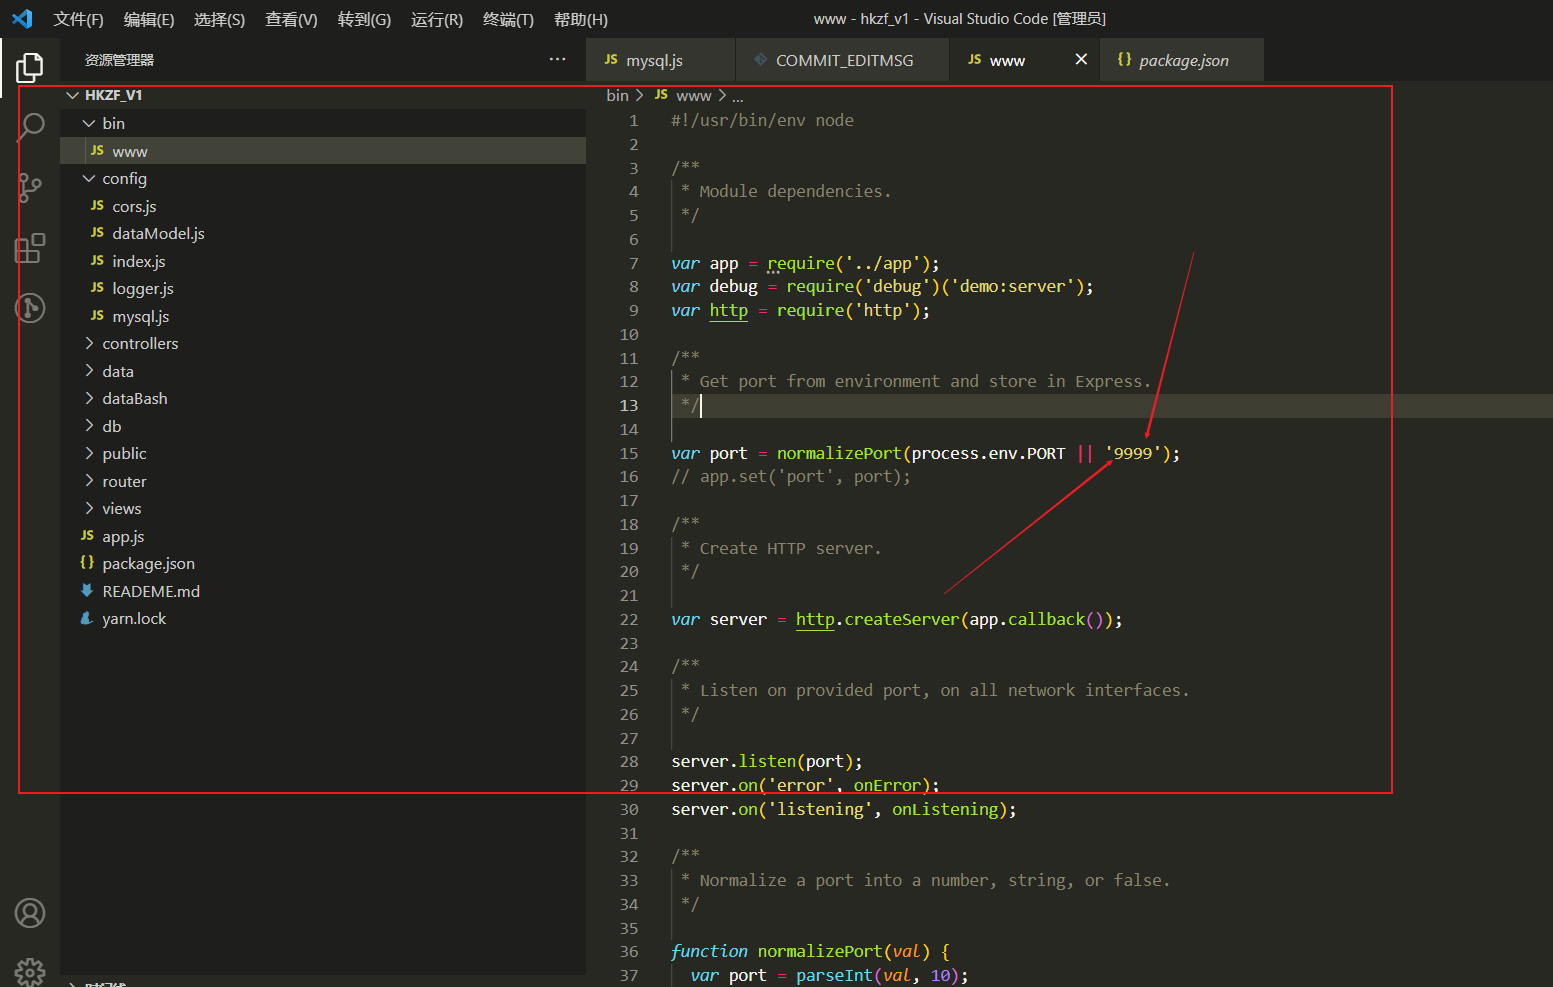Click the 资源管理器 explorer title

(x=119, y=60)
